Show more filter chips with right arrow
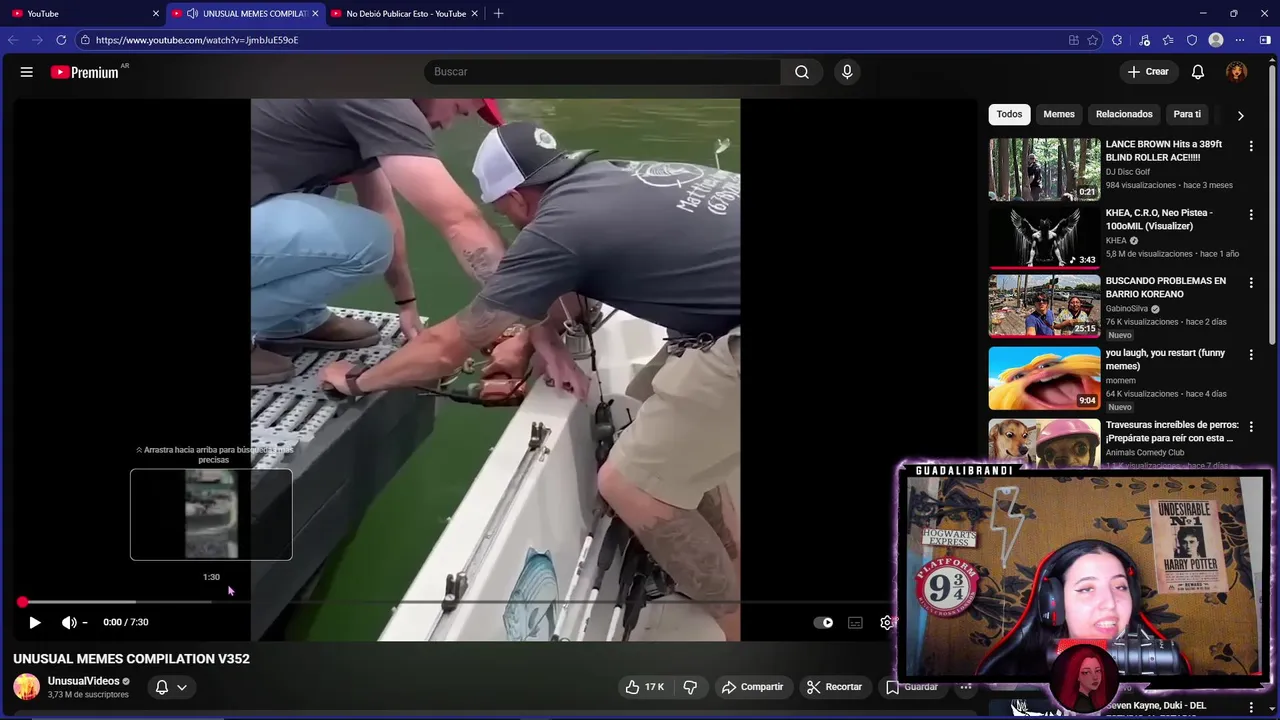This screenshot has width=1280, height=720. tap(1240, 115)
